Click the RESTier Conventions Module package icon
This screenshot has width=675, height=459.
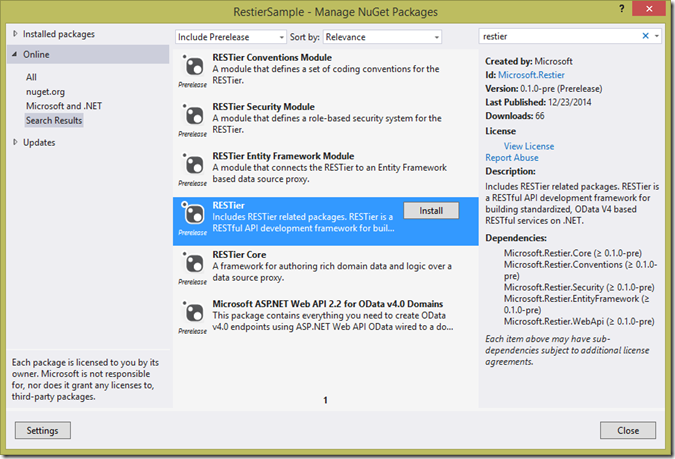click(193, 66)
